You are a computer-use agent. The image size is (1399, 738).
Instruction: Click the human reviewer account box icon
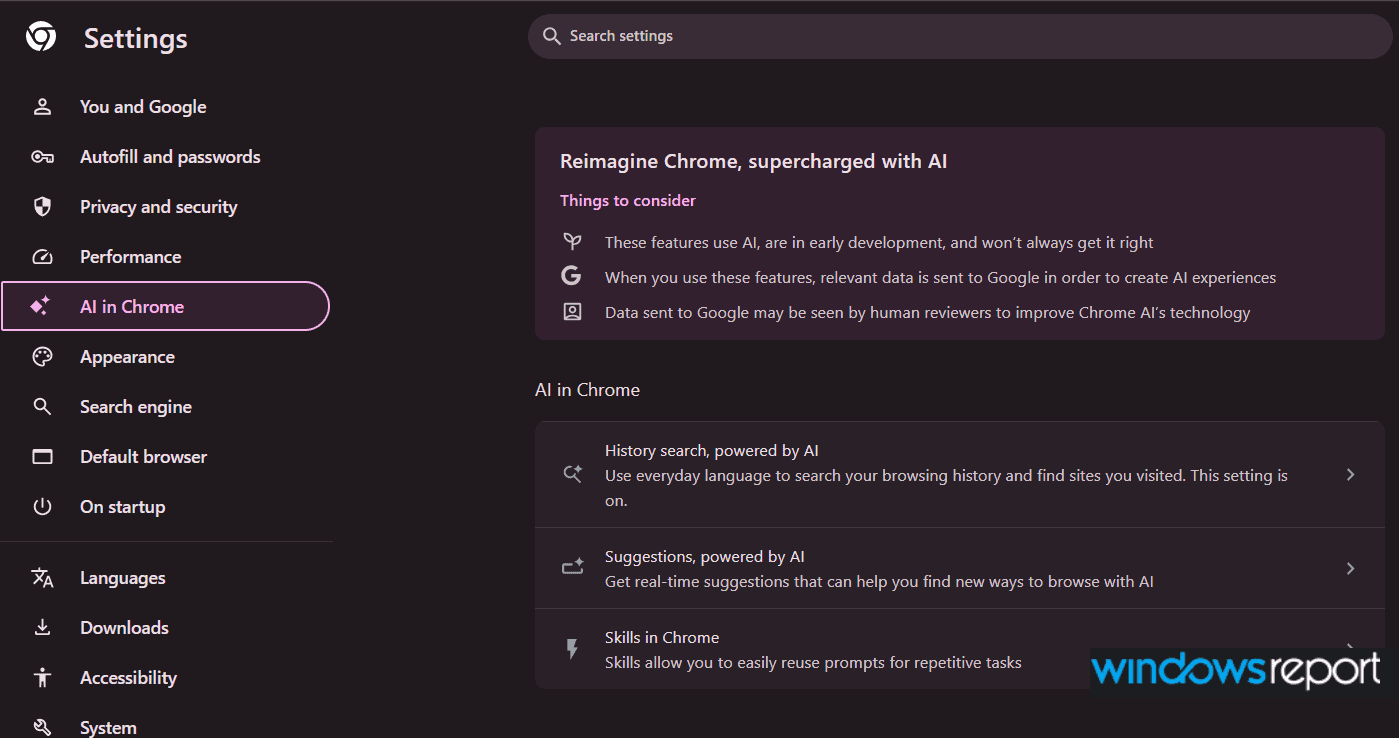pyautogui.click(x=572, y=312)
